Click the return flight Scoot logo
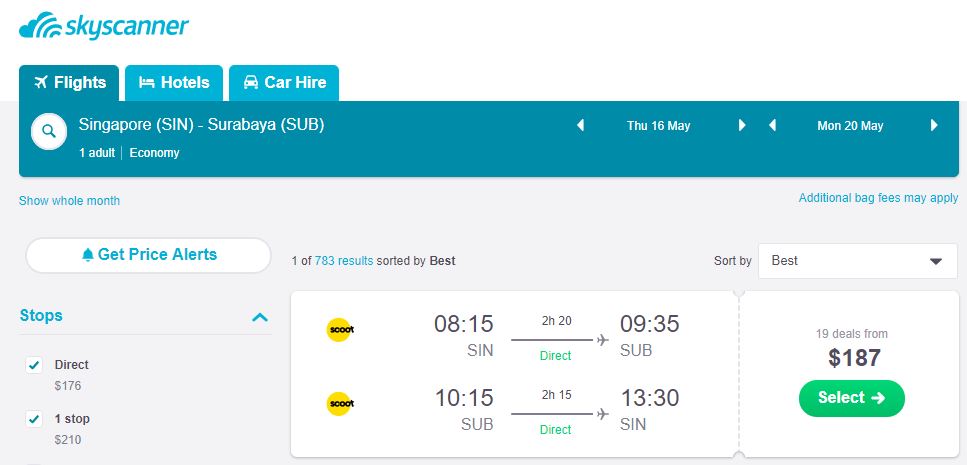Viewport: 967px width, 465px height. coord(340,404)
